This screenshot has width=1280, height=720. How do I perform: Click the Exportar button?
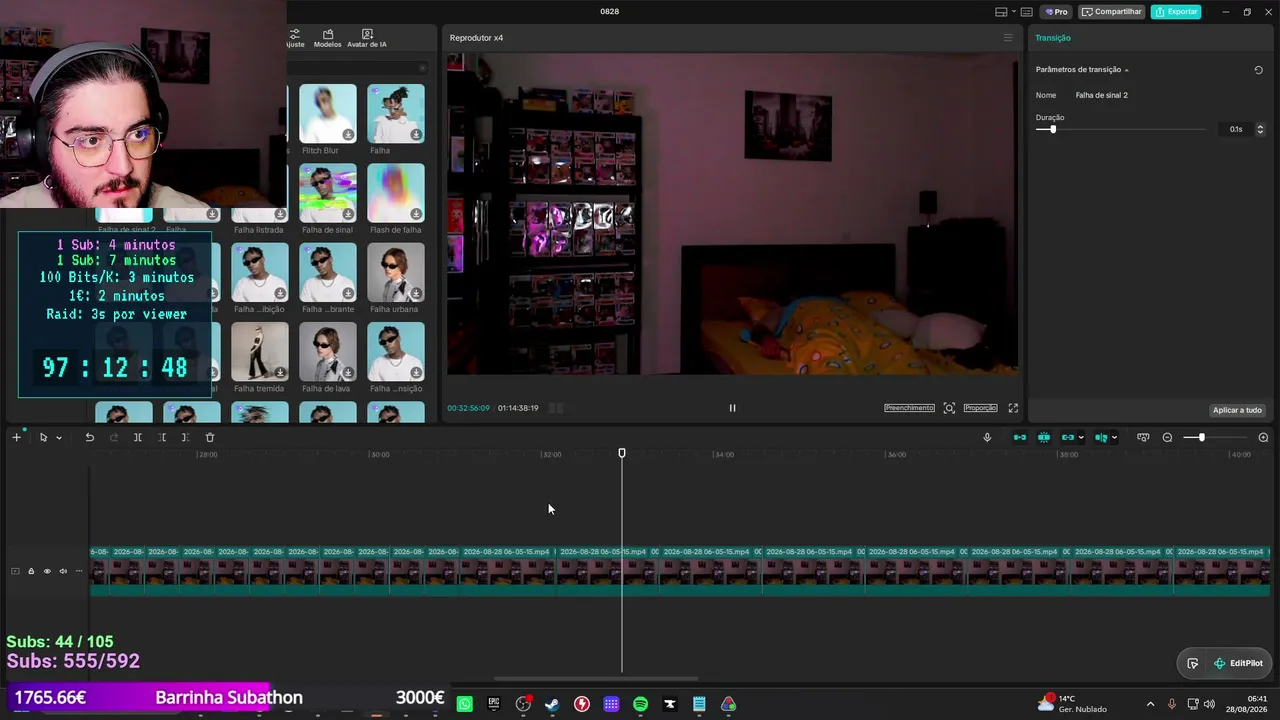coord(1176,12)
